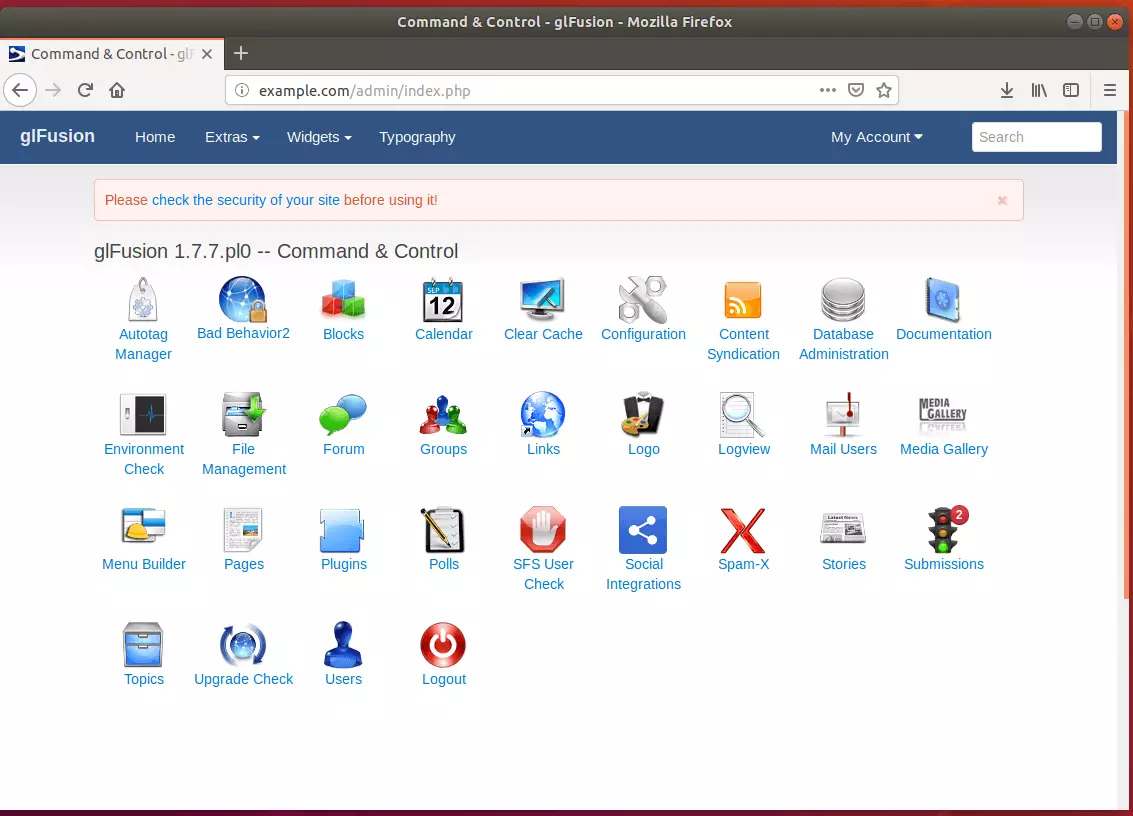Click the Upgrade Check text link
1133x816 pixels.
coord(244,679)
